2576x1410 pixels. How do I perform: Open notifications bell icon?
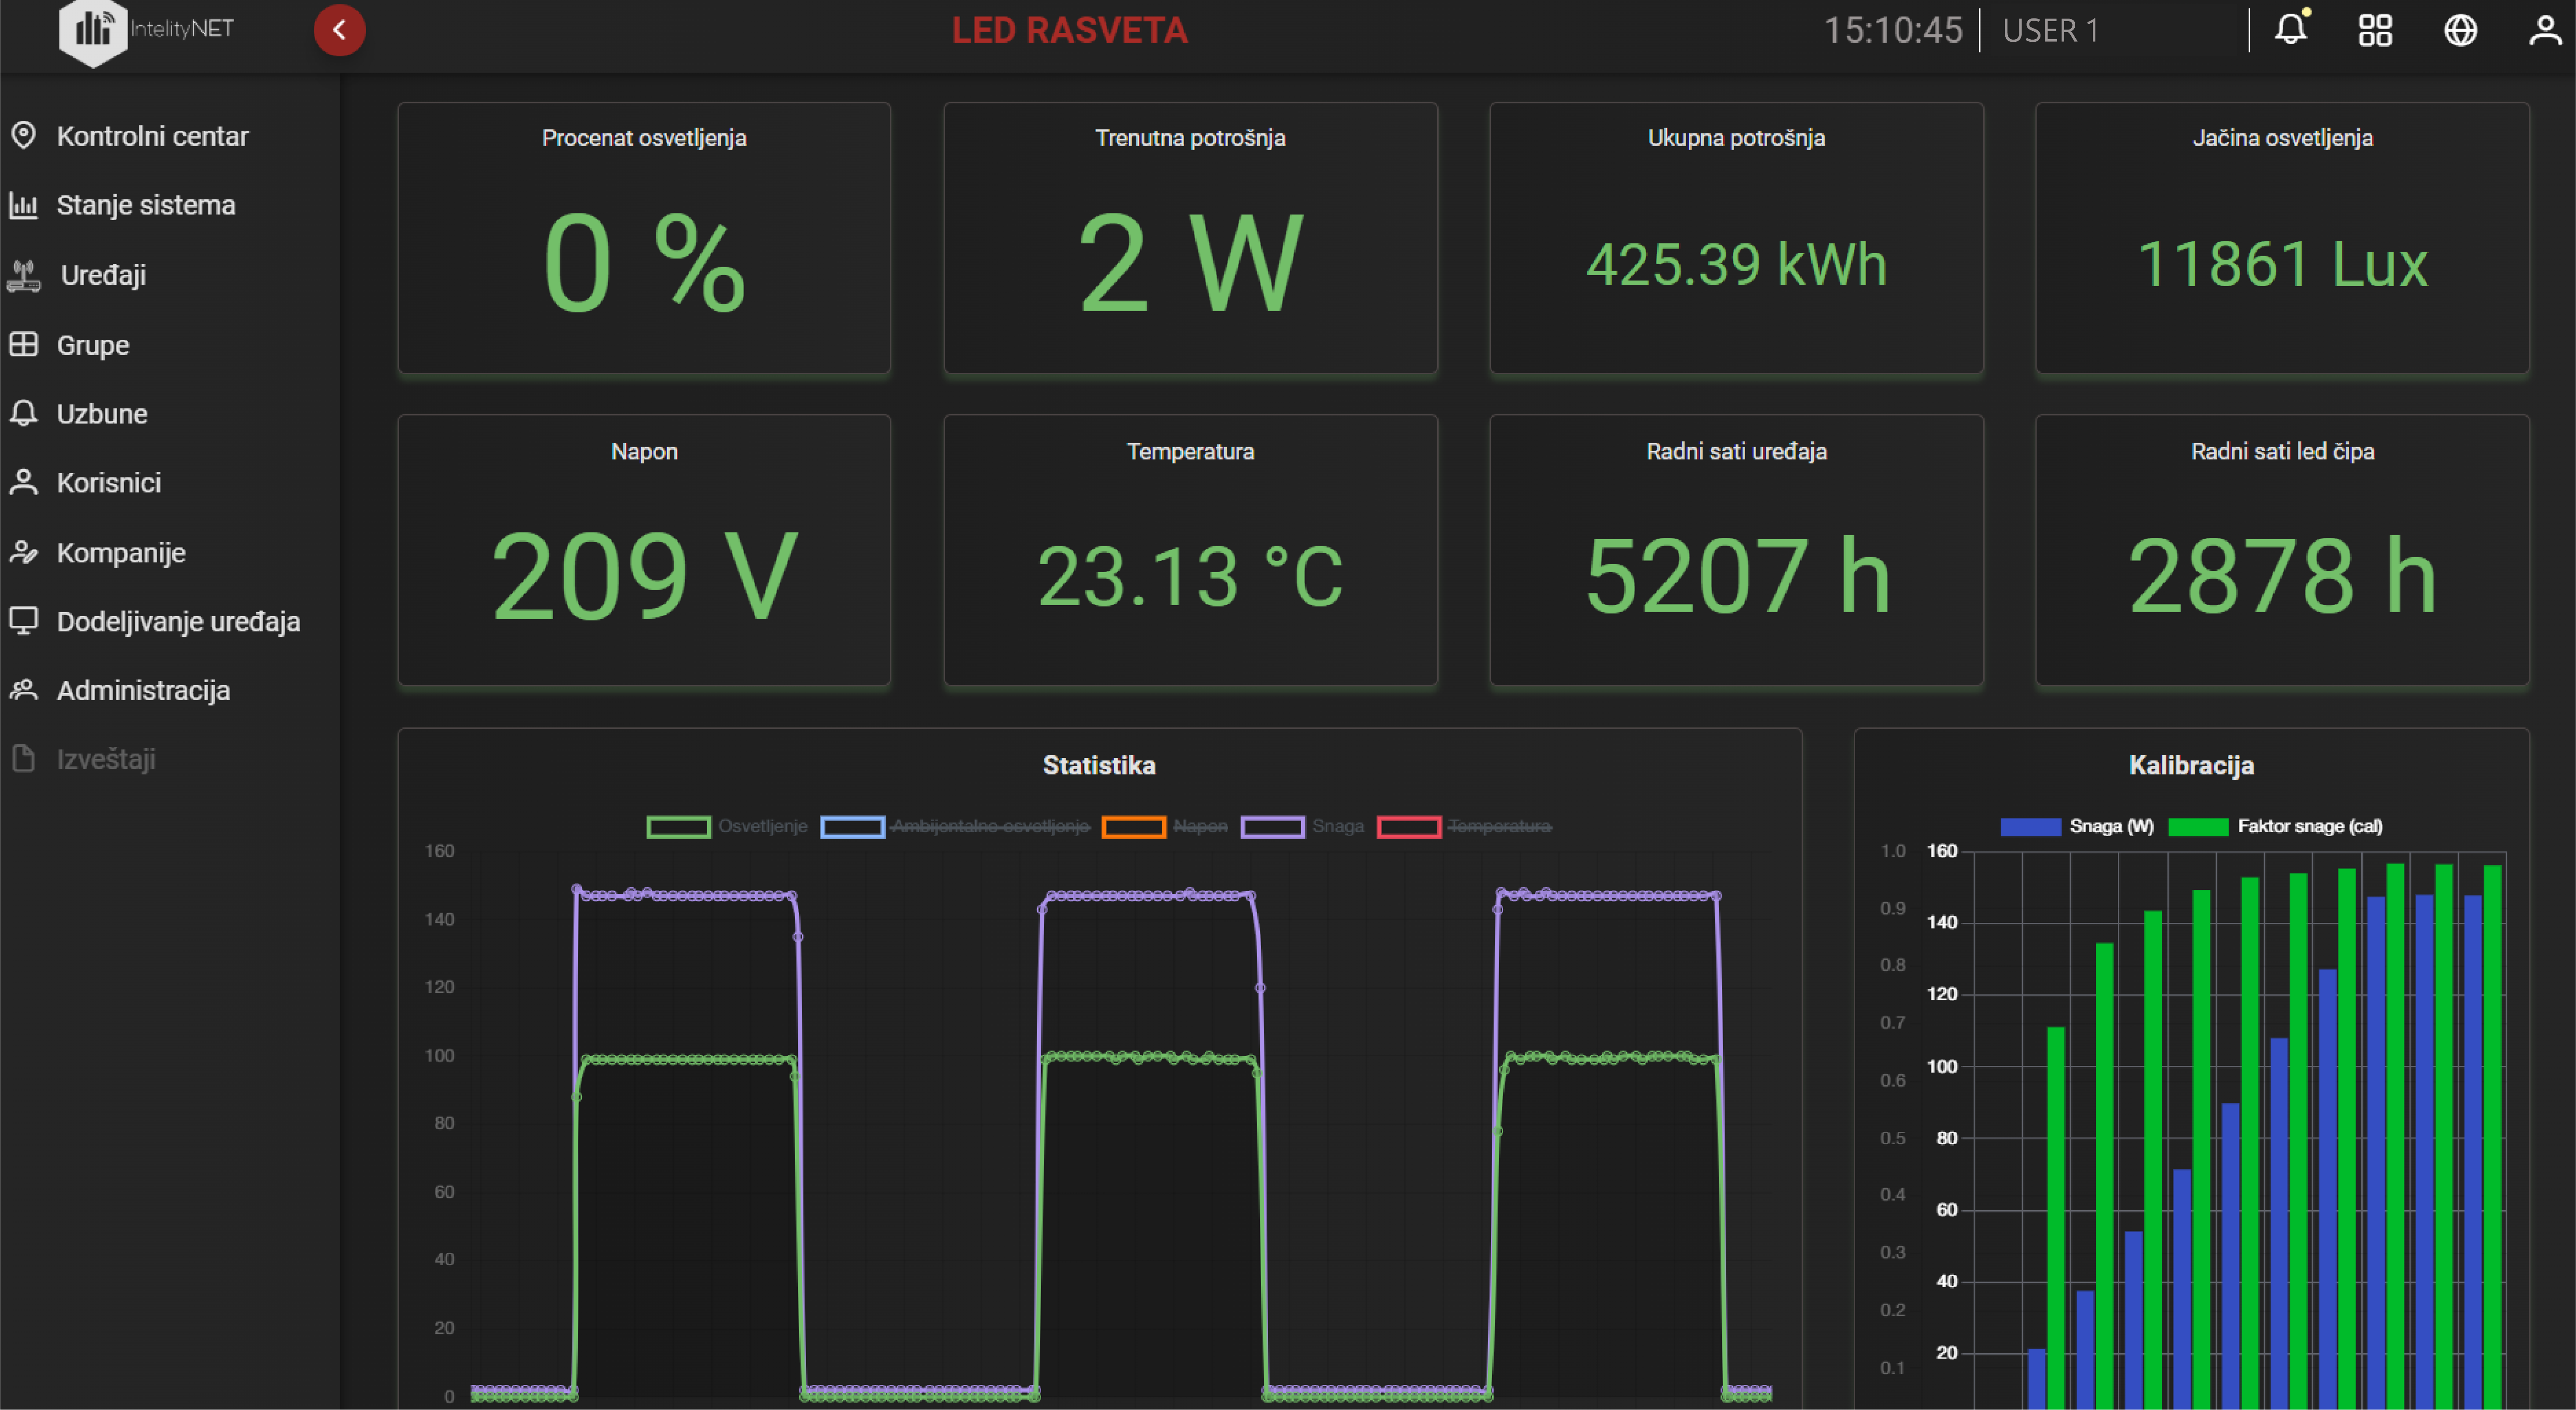(x=2291, y=29)
